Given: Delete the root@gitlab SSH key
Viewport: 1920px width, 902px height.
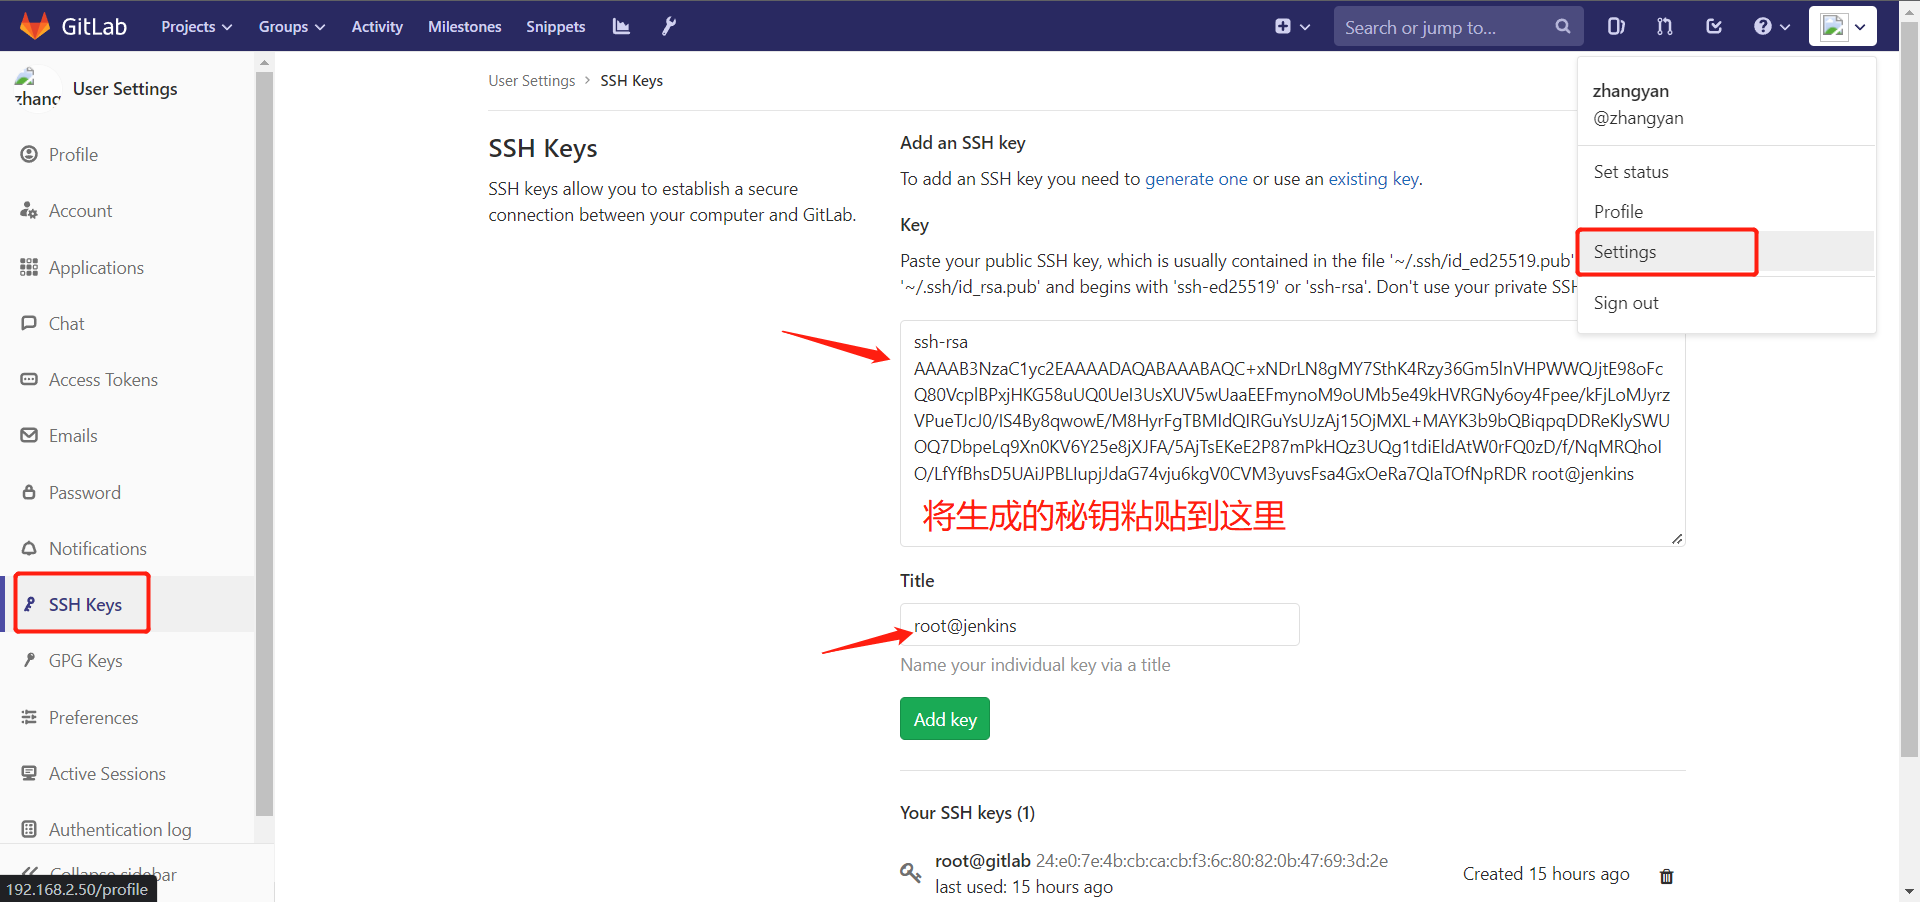Looking at the screenshot, I should (1666, 876).
